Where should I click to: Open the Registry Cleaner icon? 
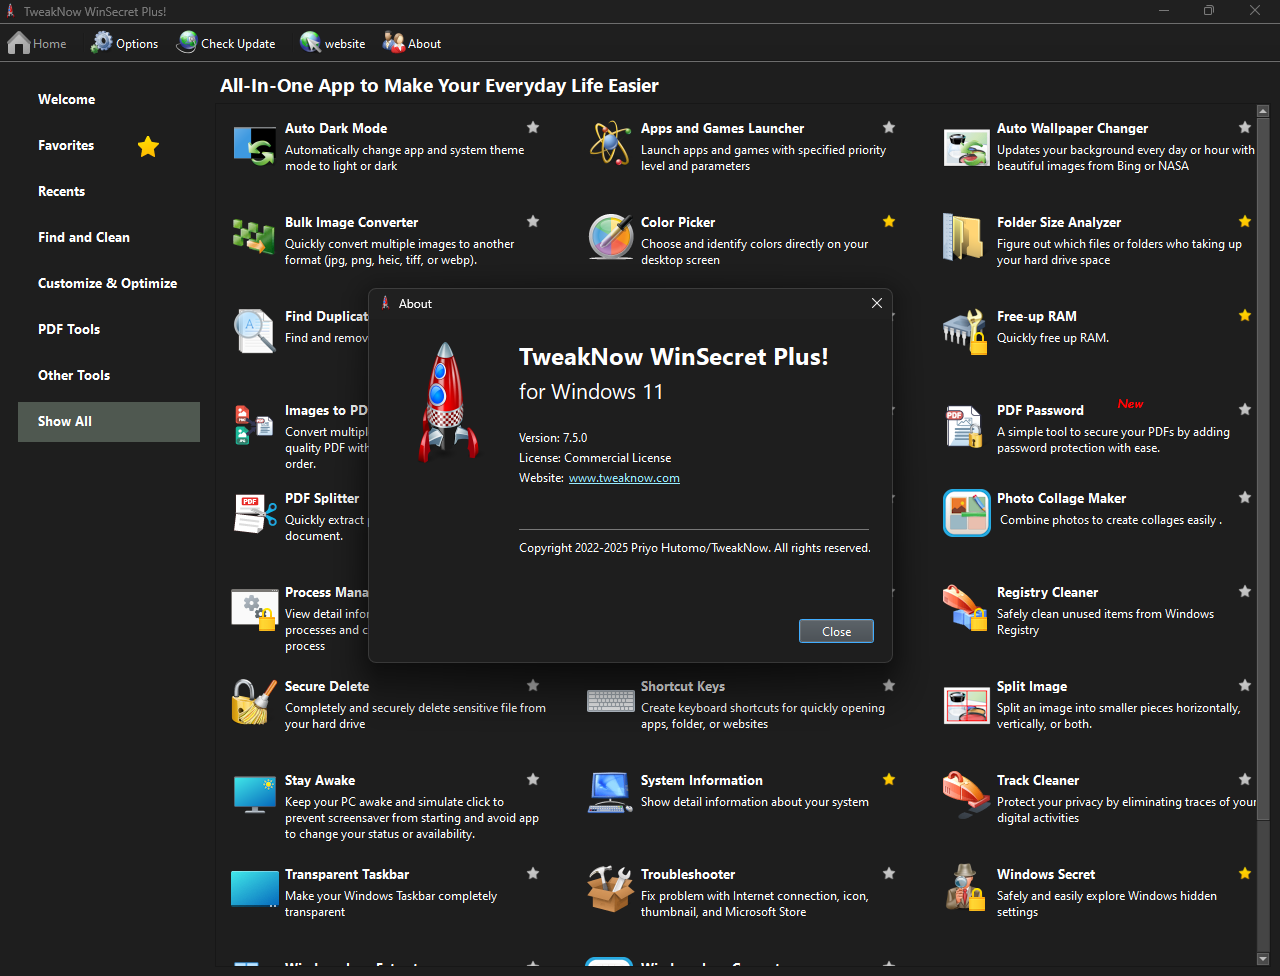coord(965,607)
